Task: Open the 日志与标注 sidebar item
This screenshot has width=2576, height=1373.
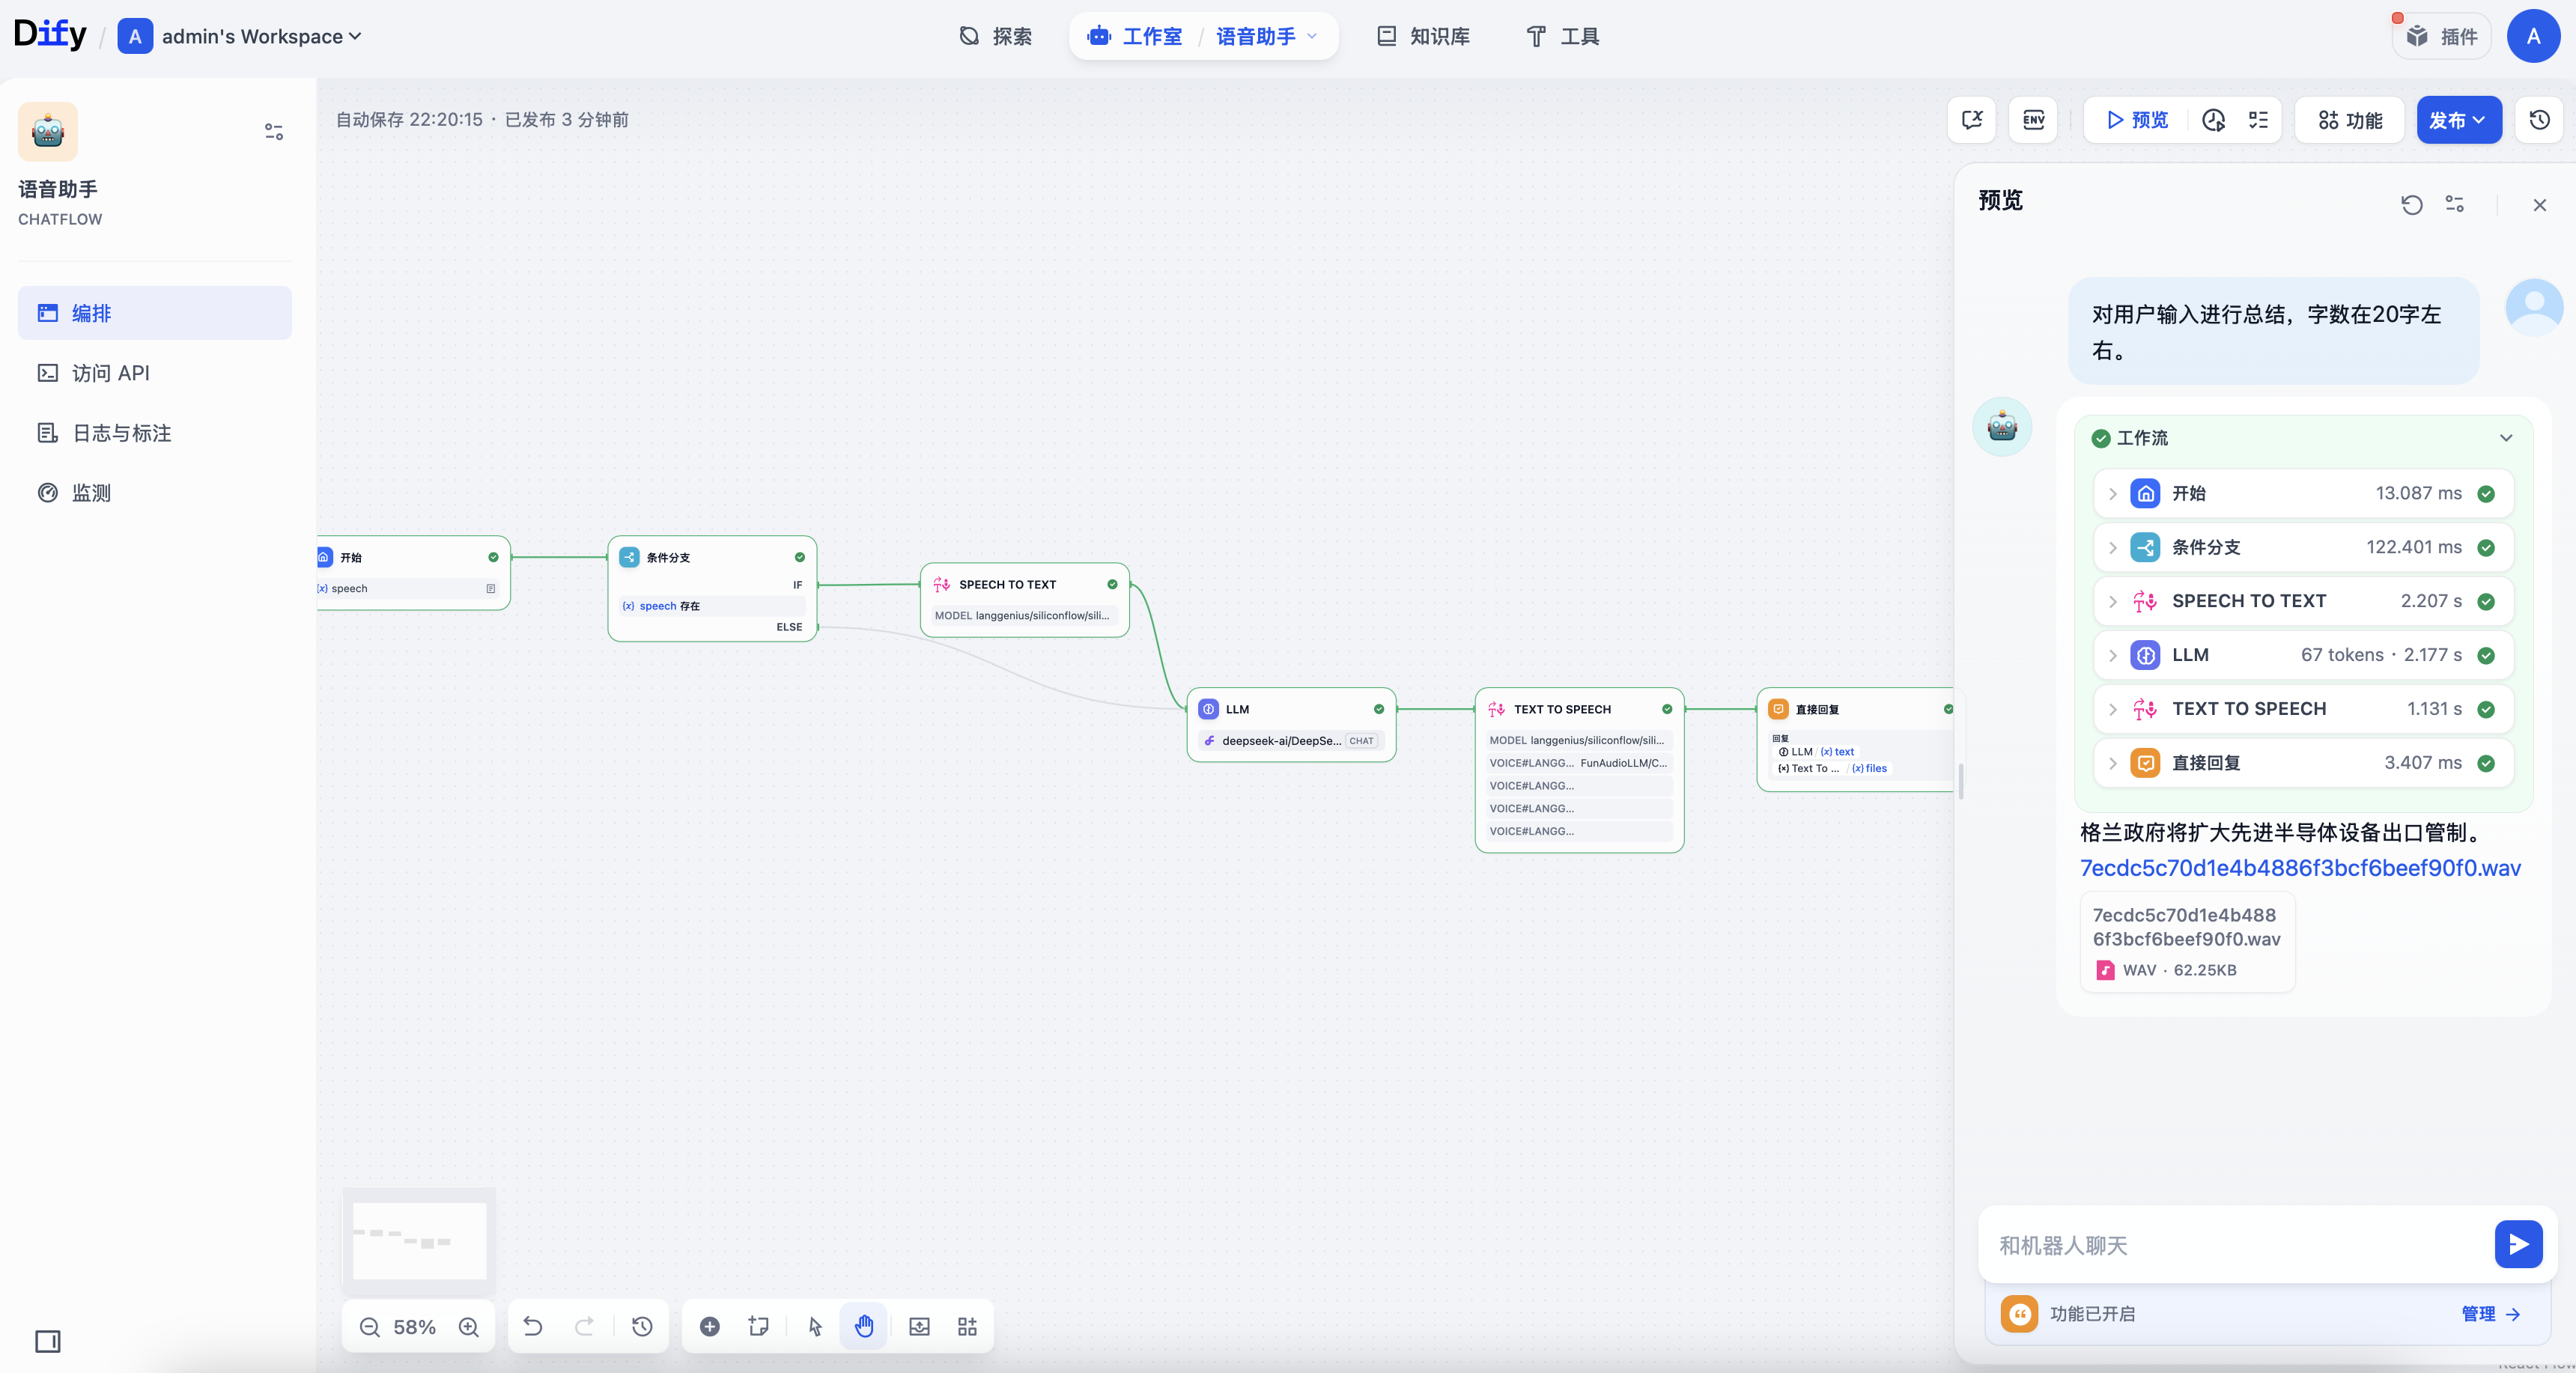Action: [121, 433]
